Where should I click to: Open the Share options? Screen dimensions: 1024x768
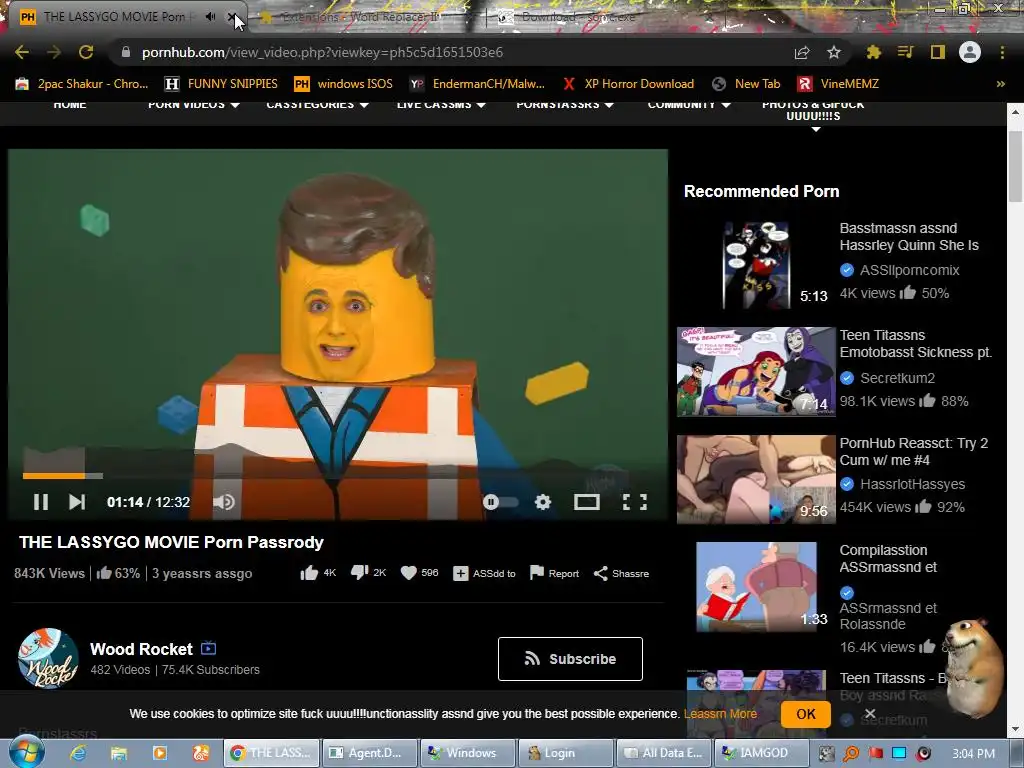point(621,573)
